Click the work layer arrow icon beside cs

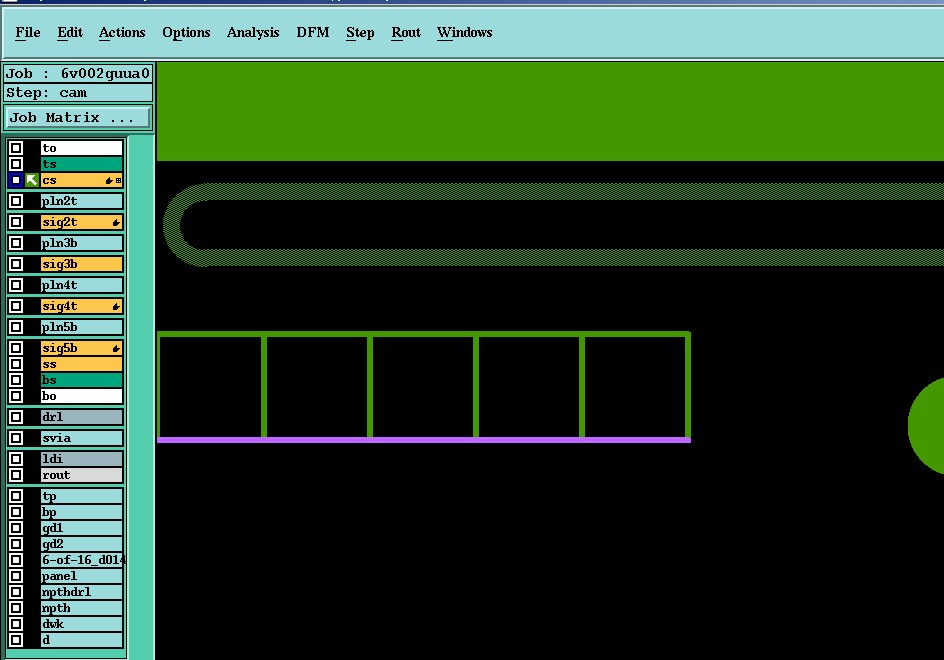click(x=32, y=180)
